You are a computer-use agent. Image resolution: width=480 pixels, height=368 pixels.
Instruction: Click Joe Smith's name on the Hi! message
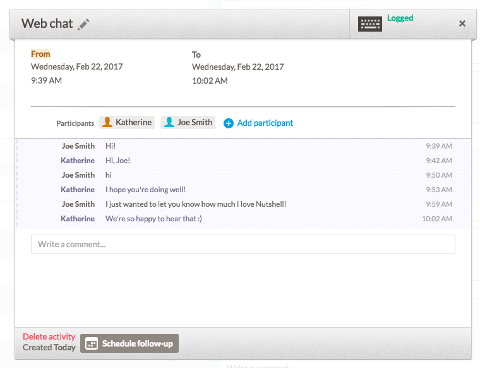click(78, 146)
